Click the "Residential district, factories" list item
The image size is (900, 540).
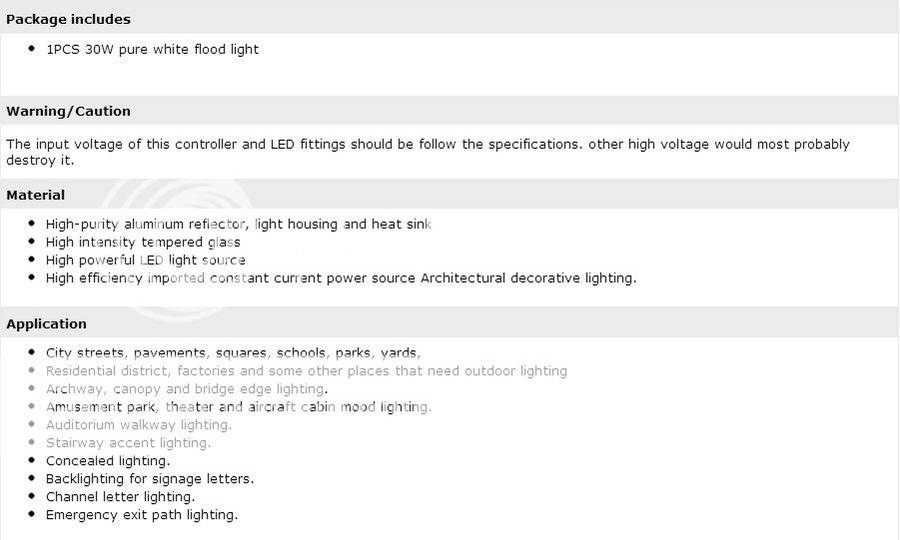tap(306, 371)
